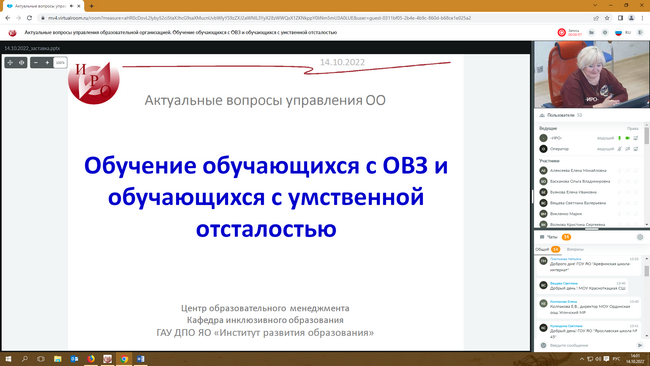Send chat message with arrow icon
650x366 pixels.
(640, 345)
